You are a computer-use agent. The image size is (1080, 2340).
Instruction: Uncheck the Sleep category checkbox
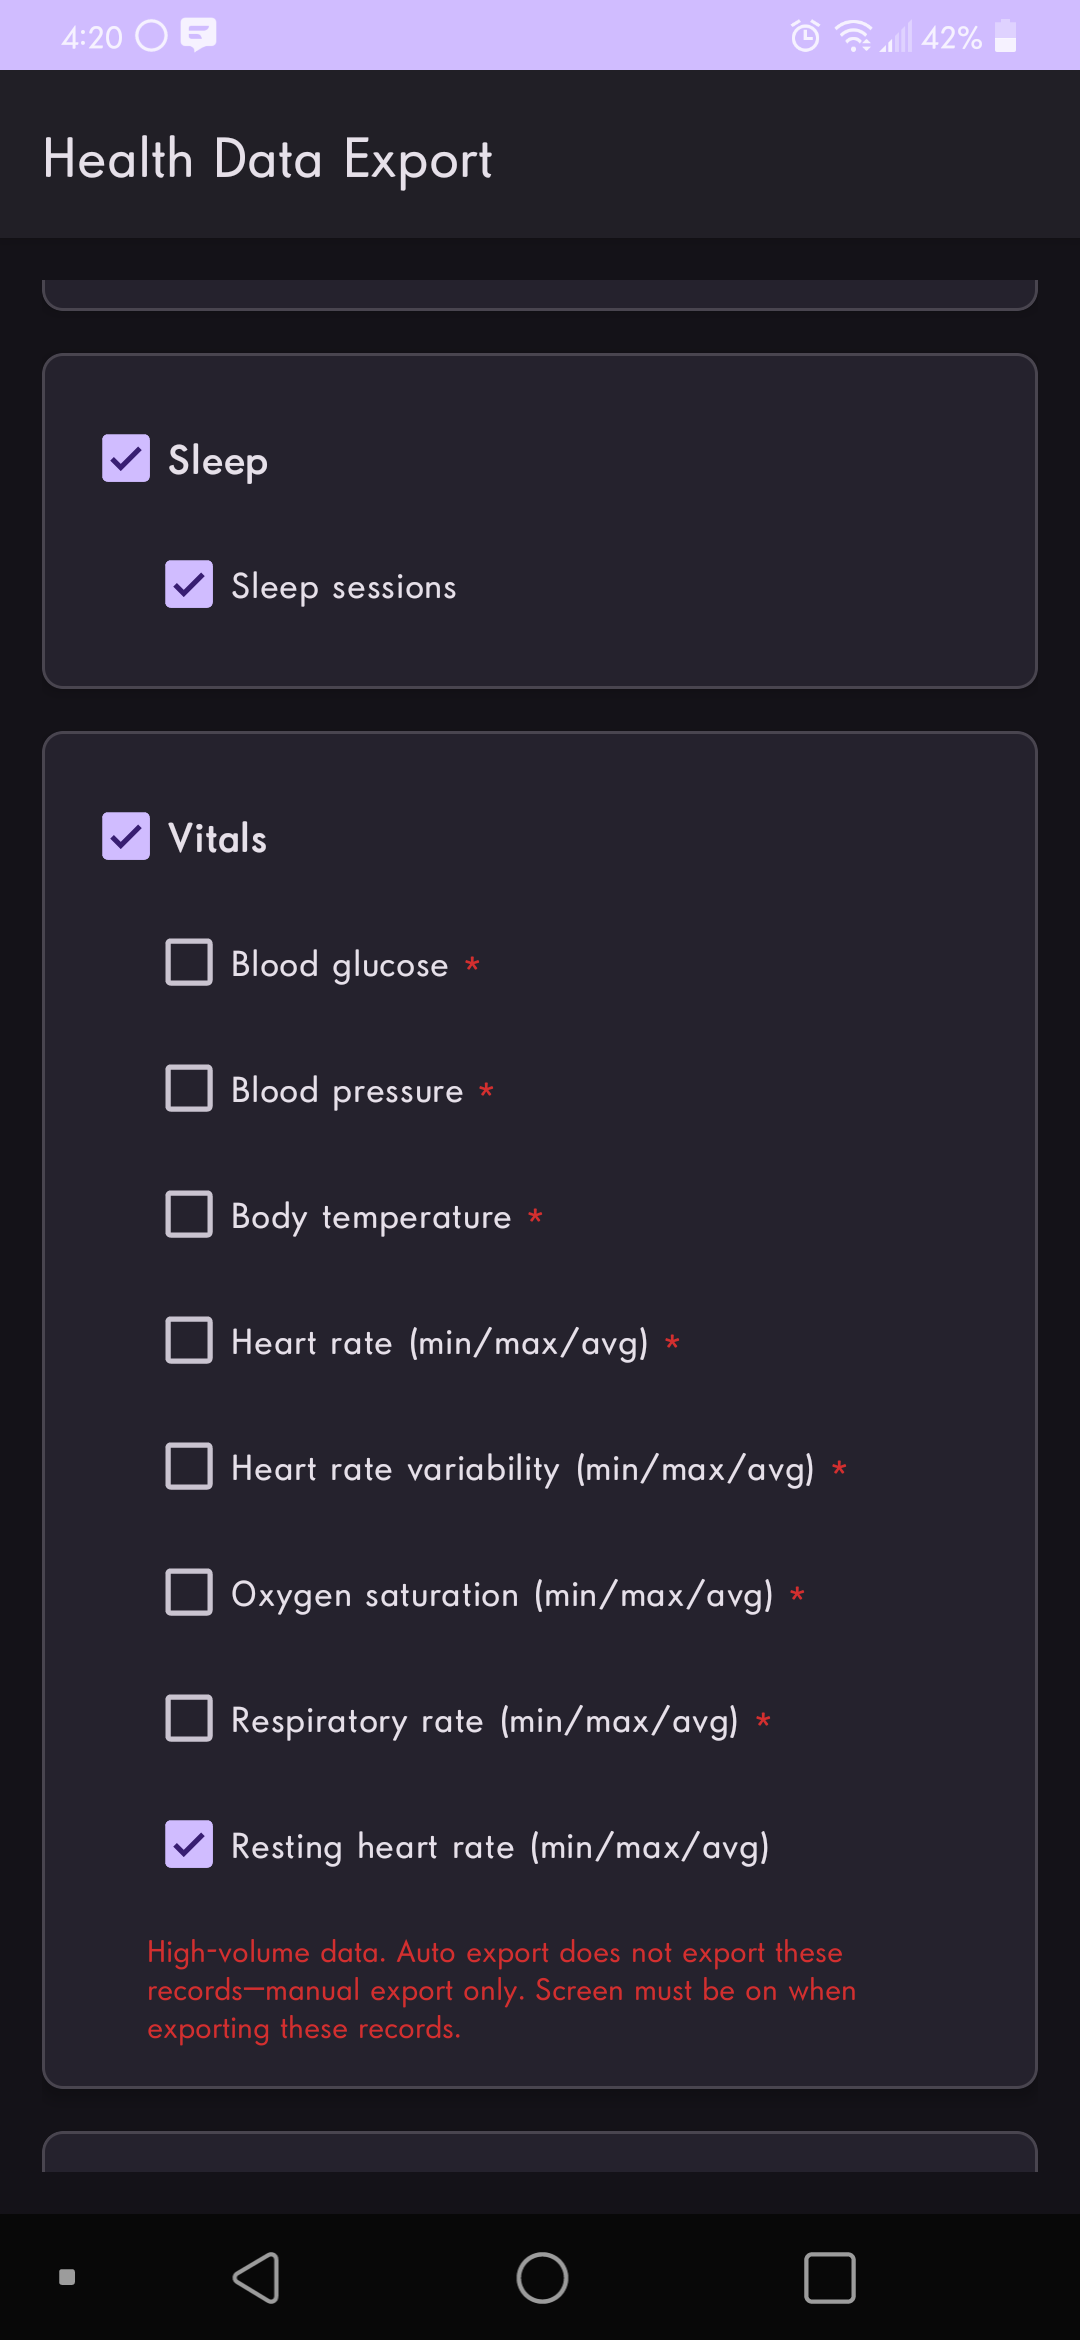(126, 459)
